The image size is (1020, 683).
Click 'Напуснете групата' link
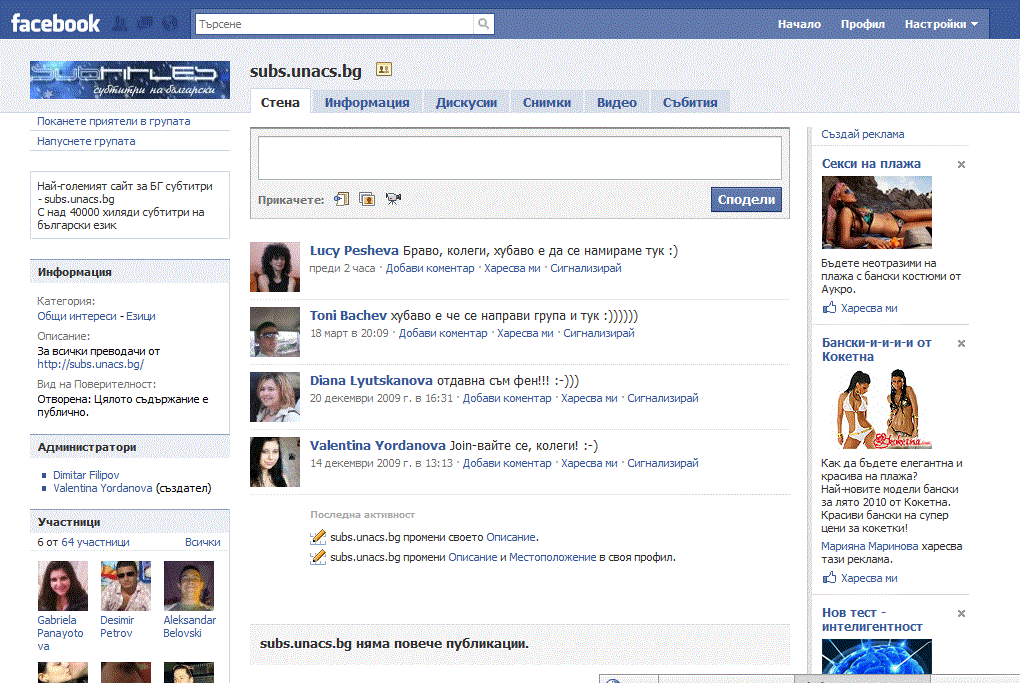[x=86, y=141]
